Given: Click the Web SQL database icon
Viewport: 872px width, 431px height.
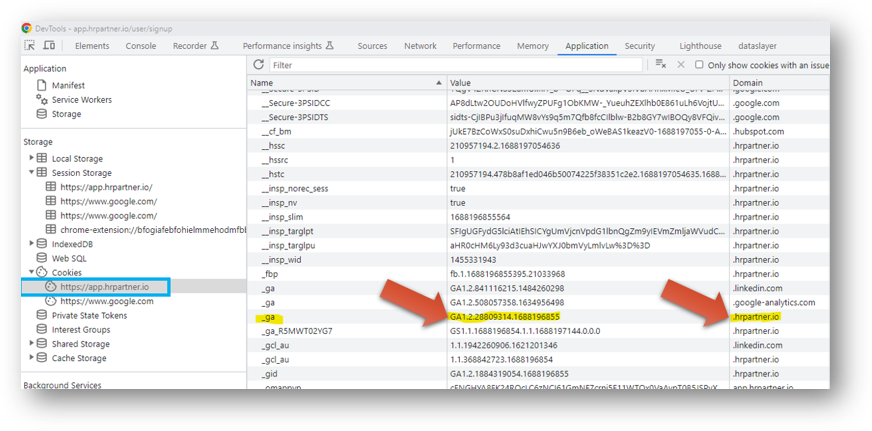Looking at the screenshot, I should [41, 258].
